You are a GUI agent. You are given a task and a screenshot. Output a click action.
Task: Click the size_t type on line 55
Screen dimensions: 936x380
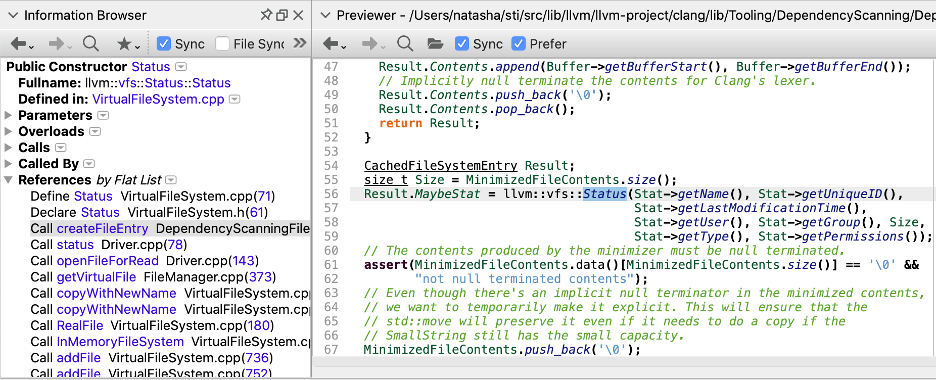click(x=386, y=180)
